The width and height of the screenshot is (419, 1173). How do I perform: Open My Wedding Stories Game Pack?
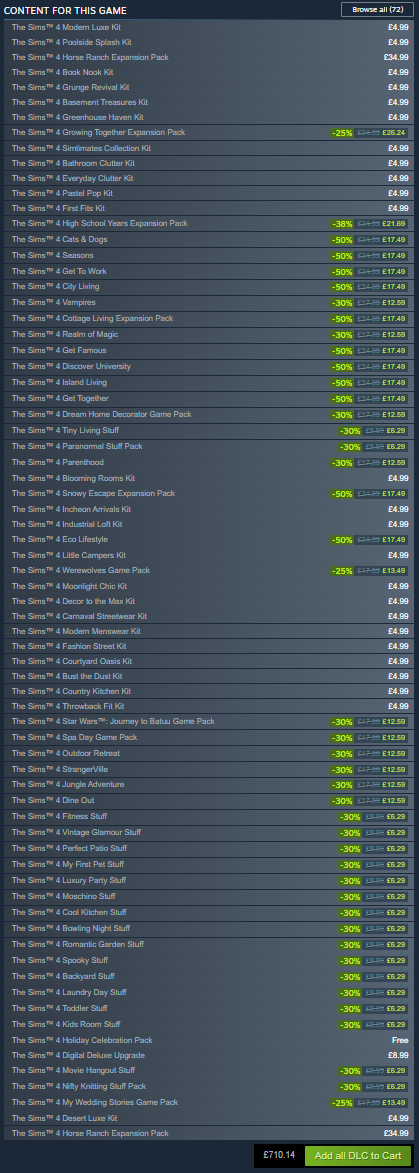pyautogui.click(x=210, y=1102)
